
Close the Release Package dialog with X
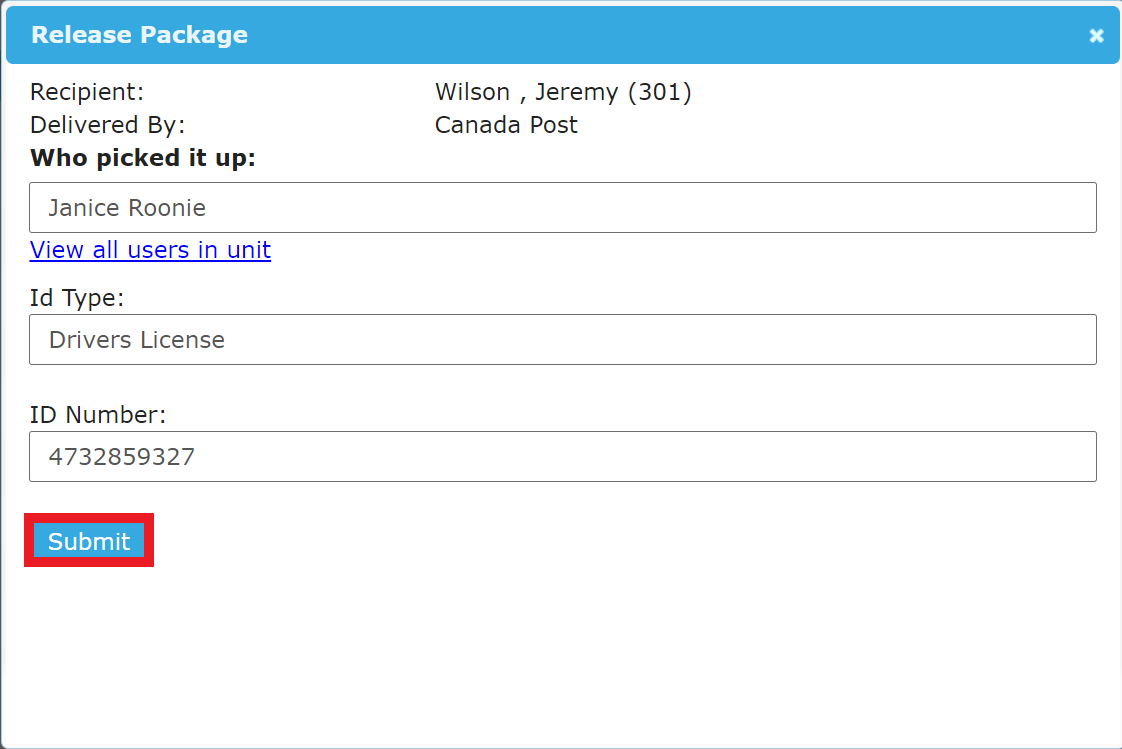coord(1096,36)
